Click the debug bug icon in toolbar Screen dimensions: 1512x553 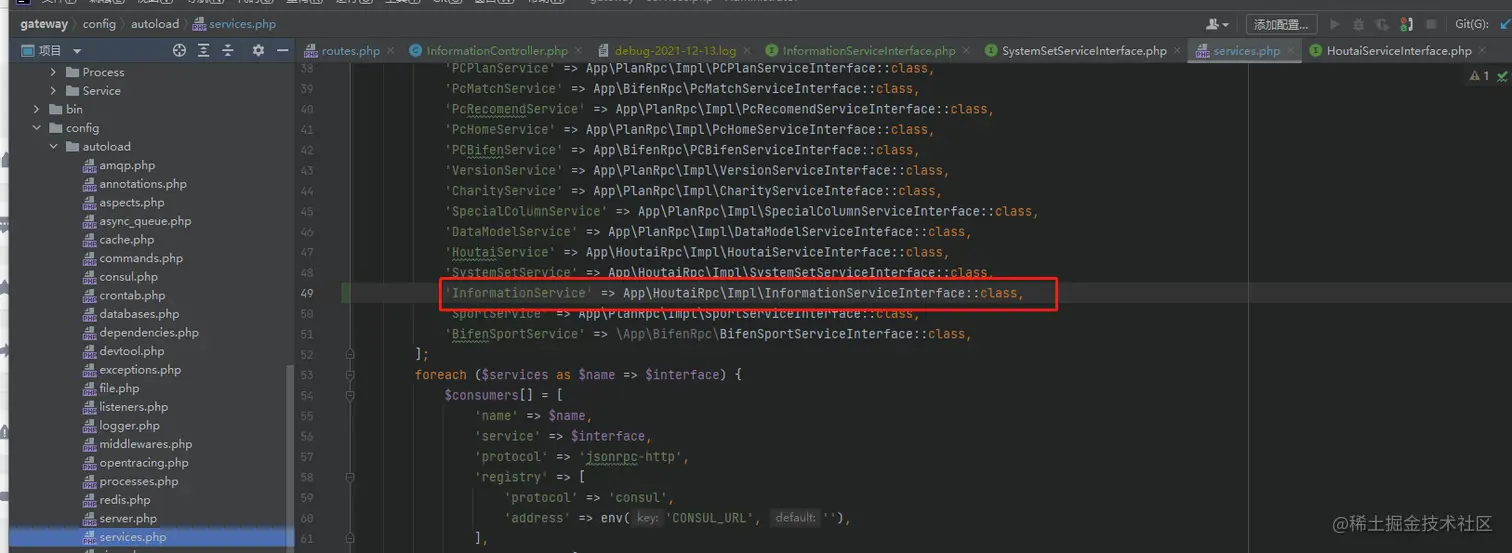1358,24
